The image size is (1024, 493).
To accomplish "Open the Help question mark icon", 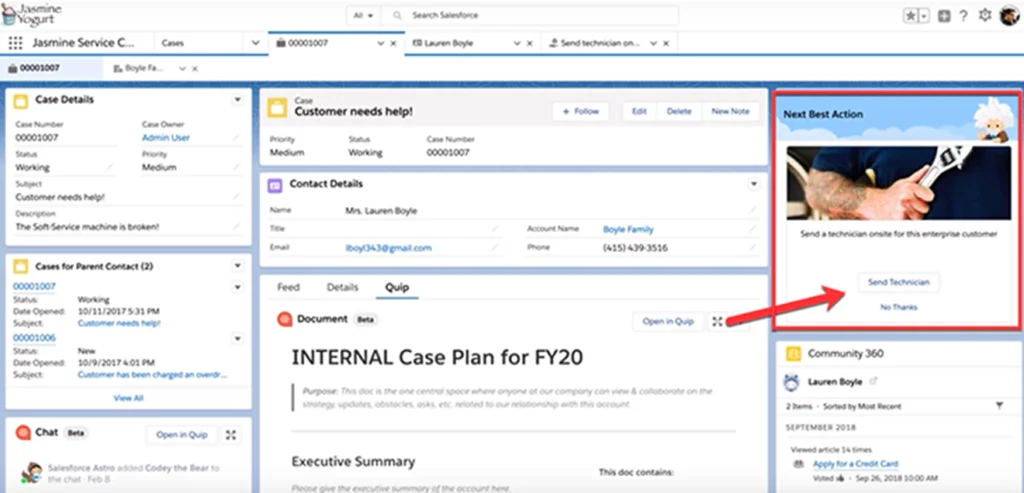I will (963, 16).
